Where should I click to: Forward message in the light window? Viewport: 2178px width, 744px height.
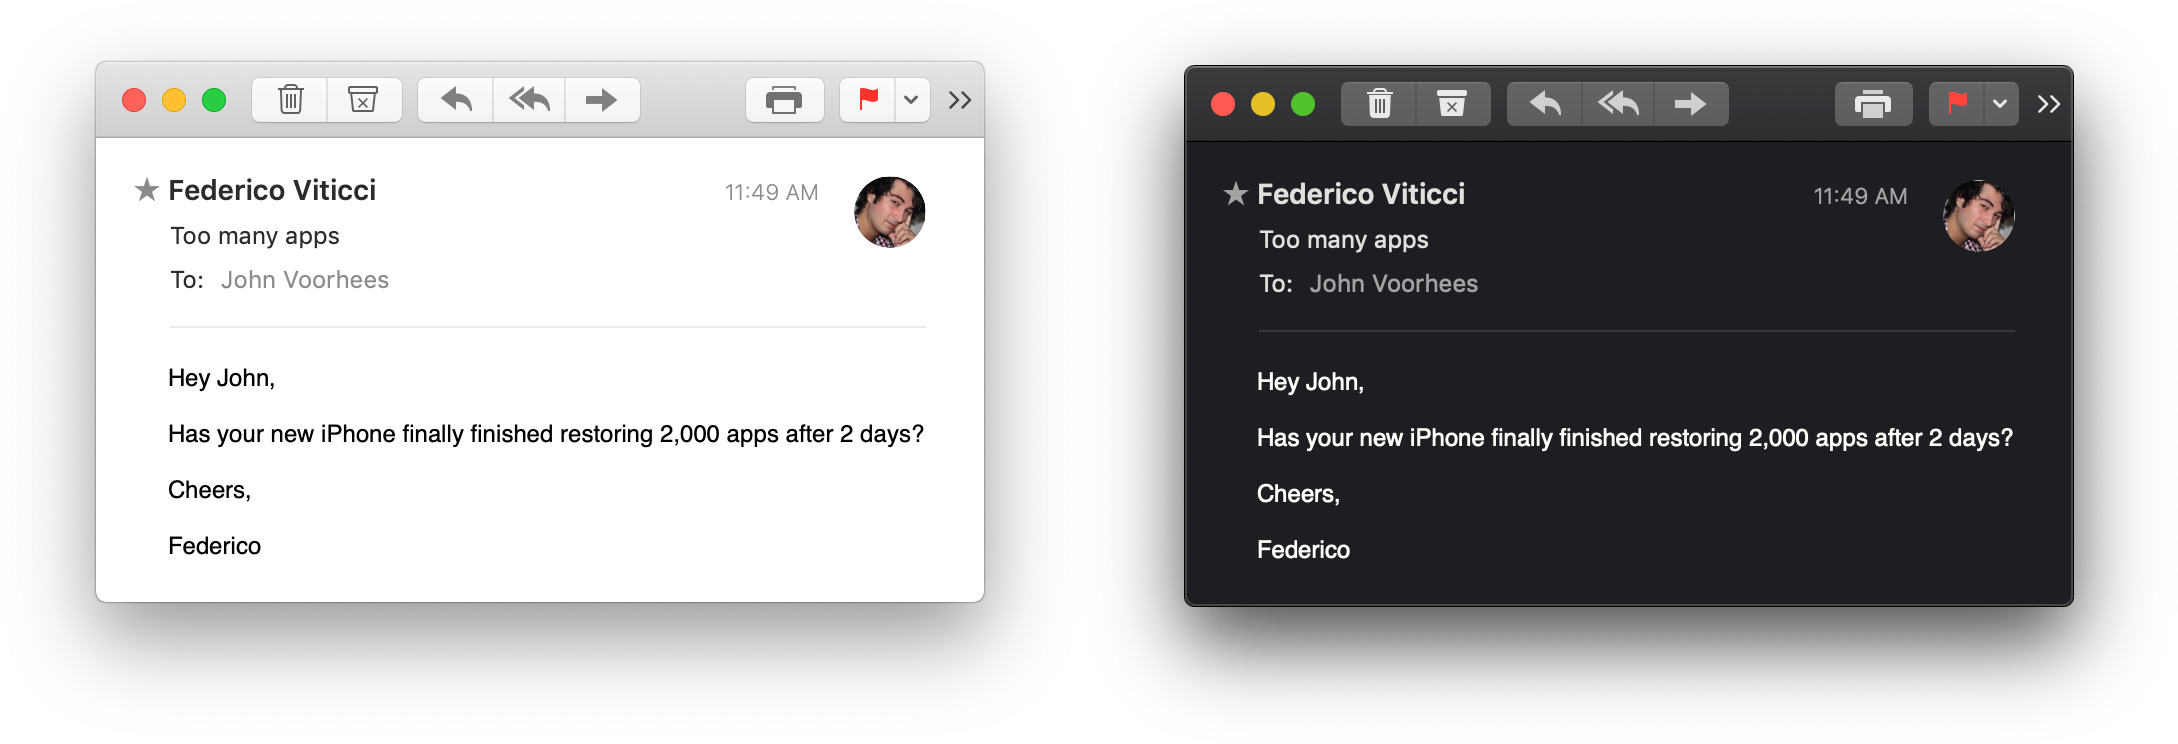point(602,100)
